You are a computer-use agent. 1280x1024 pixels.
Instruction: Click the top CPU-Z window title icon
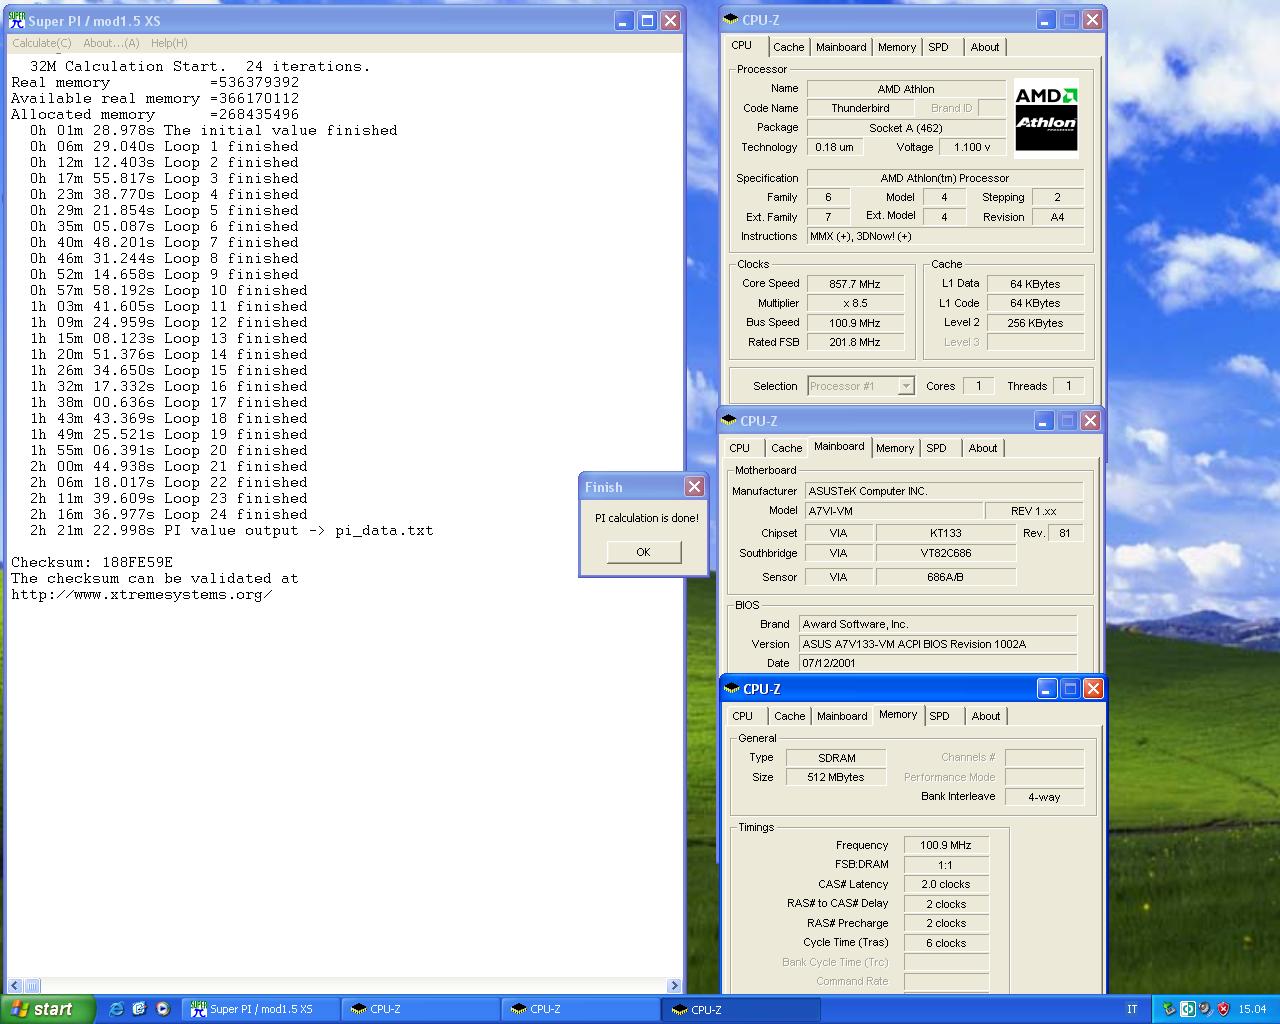point(731,20)
